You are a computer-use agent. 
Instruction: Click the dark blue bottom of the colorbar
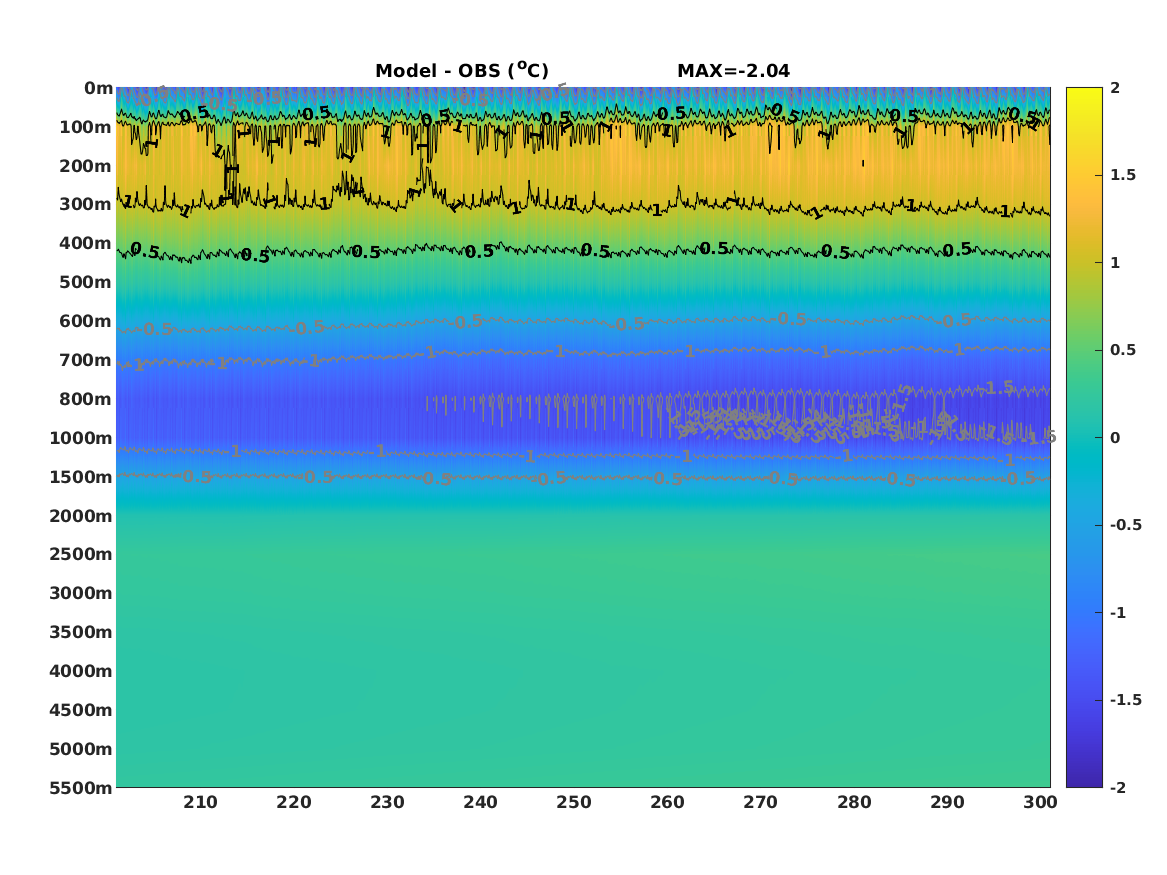point(1084,781)
